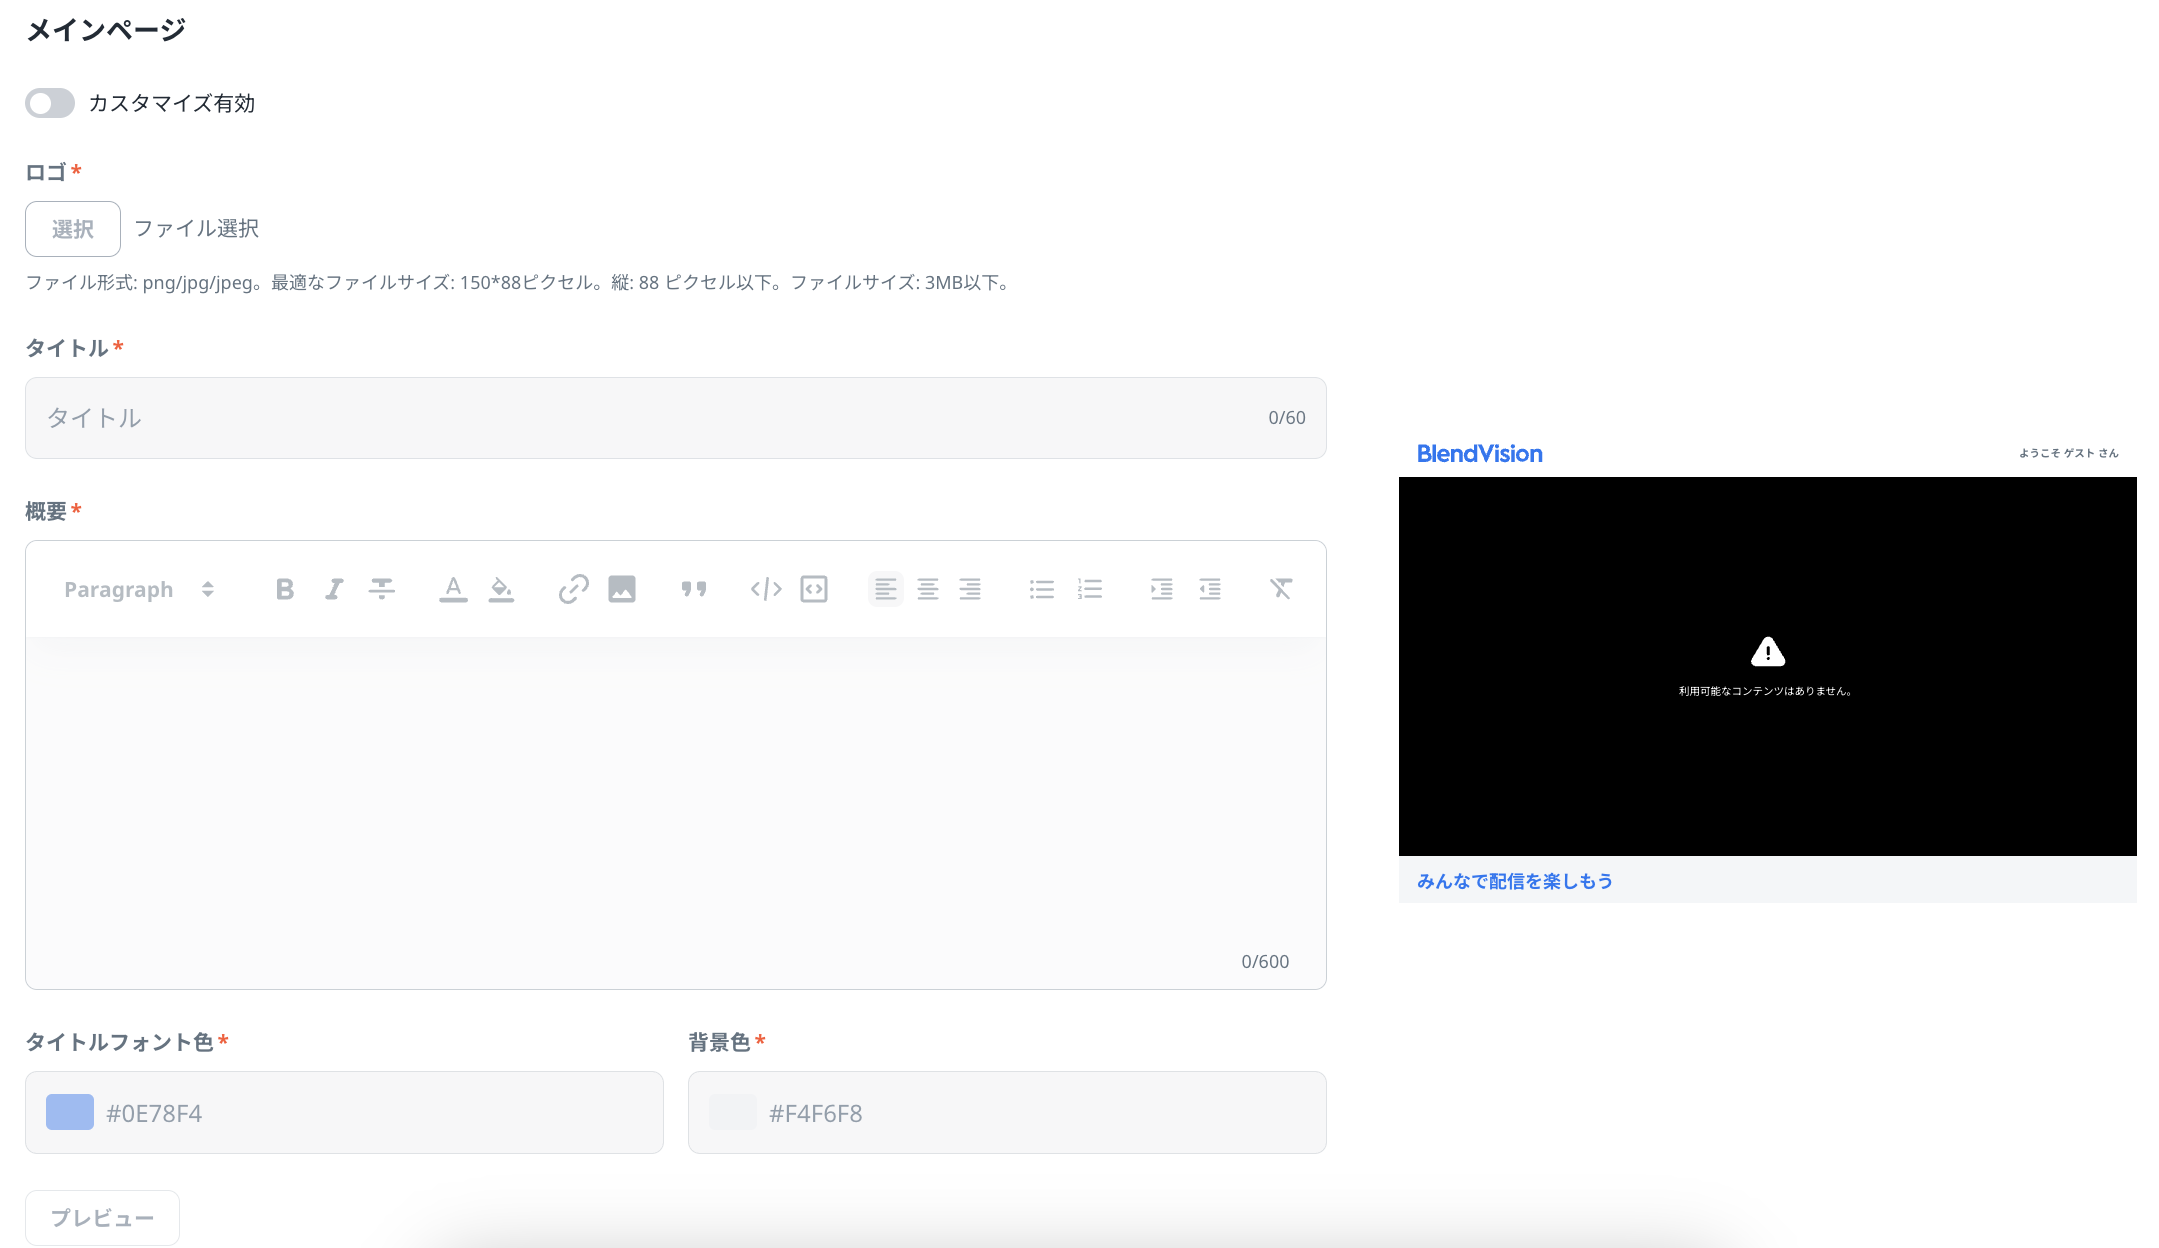This screenshot has width=2159, height=1248.
Task: Open the title font color swatch
Action: tap(70, 1112)
